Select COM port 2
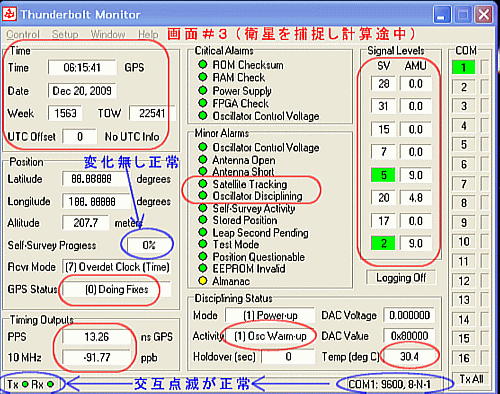The image size is (500, 394). 463,87
